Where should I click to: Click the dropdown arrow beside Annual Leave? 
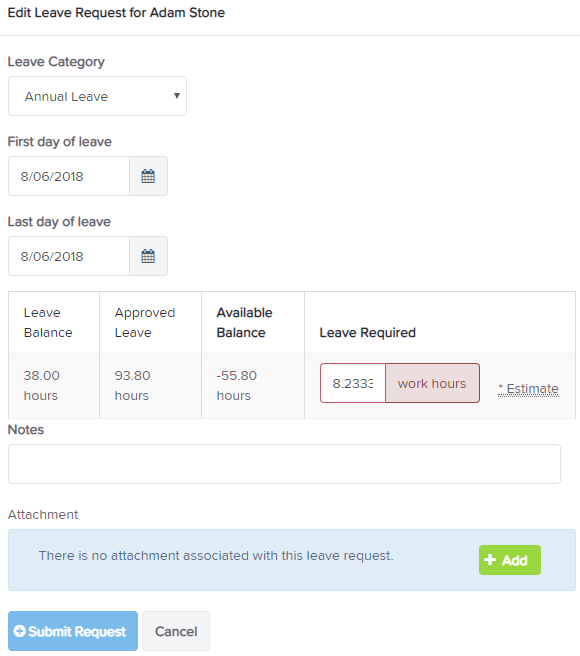(x=177, y=96)
